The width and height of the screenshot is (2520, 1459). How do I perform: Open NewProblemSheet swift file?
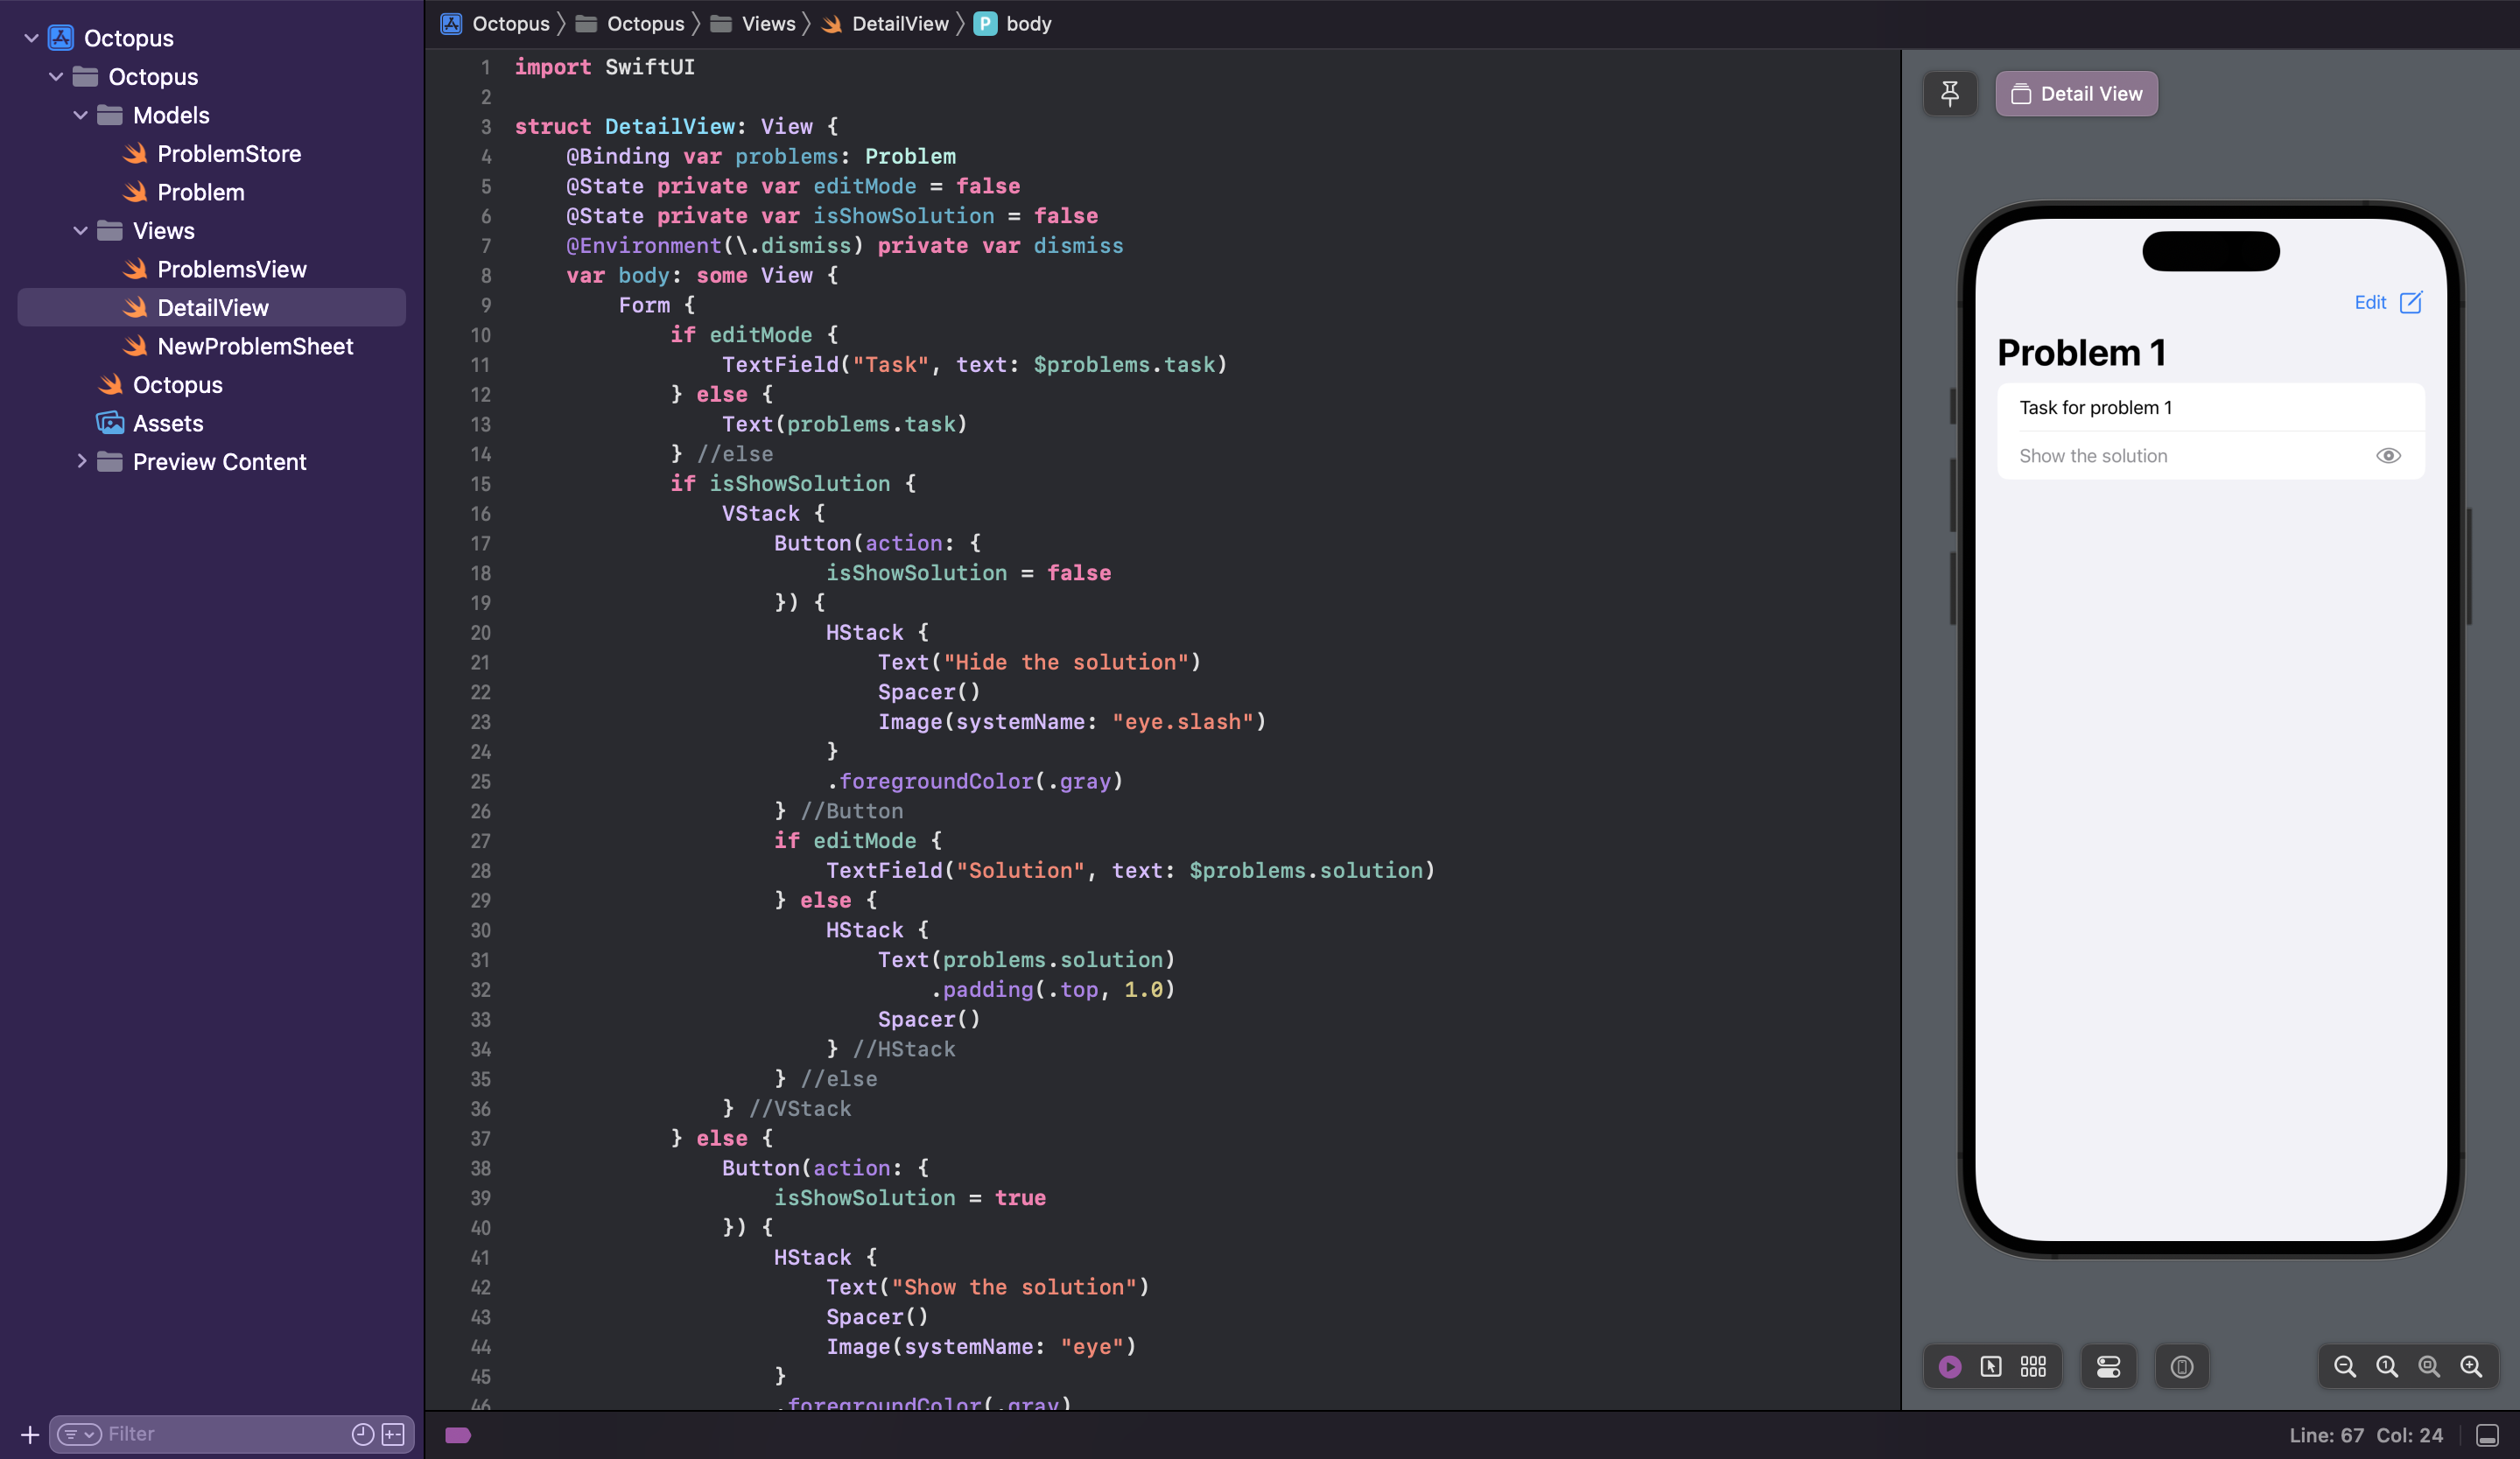coord(255,346)
